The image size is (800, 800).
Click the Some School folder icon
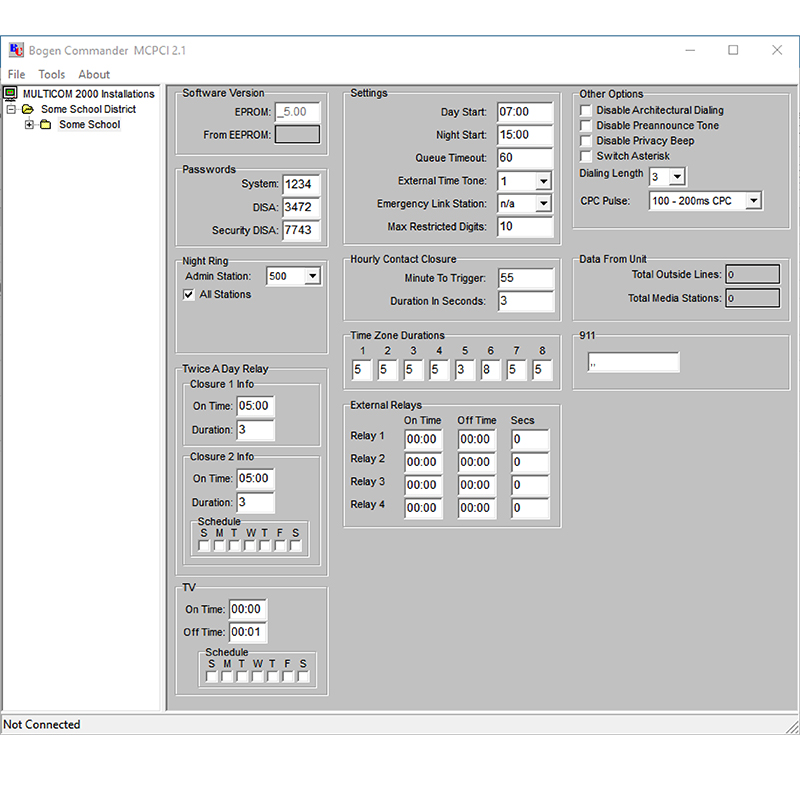[x=45, y=125]
